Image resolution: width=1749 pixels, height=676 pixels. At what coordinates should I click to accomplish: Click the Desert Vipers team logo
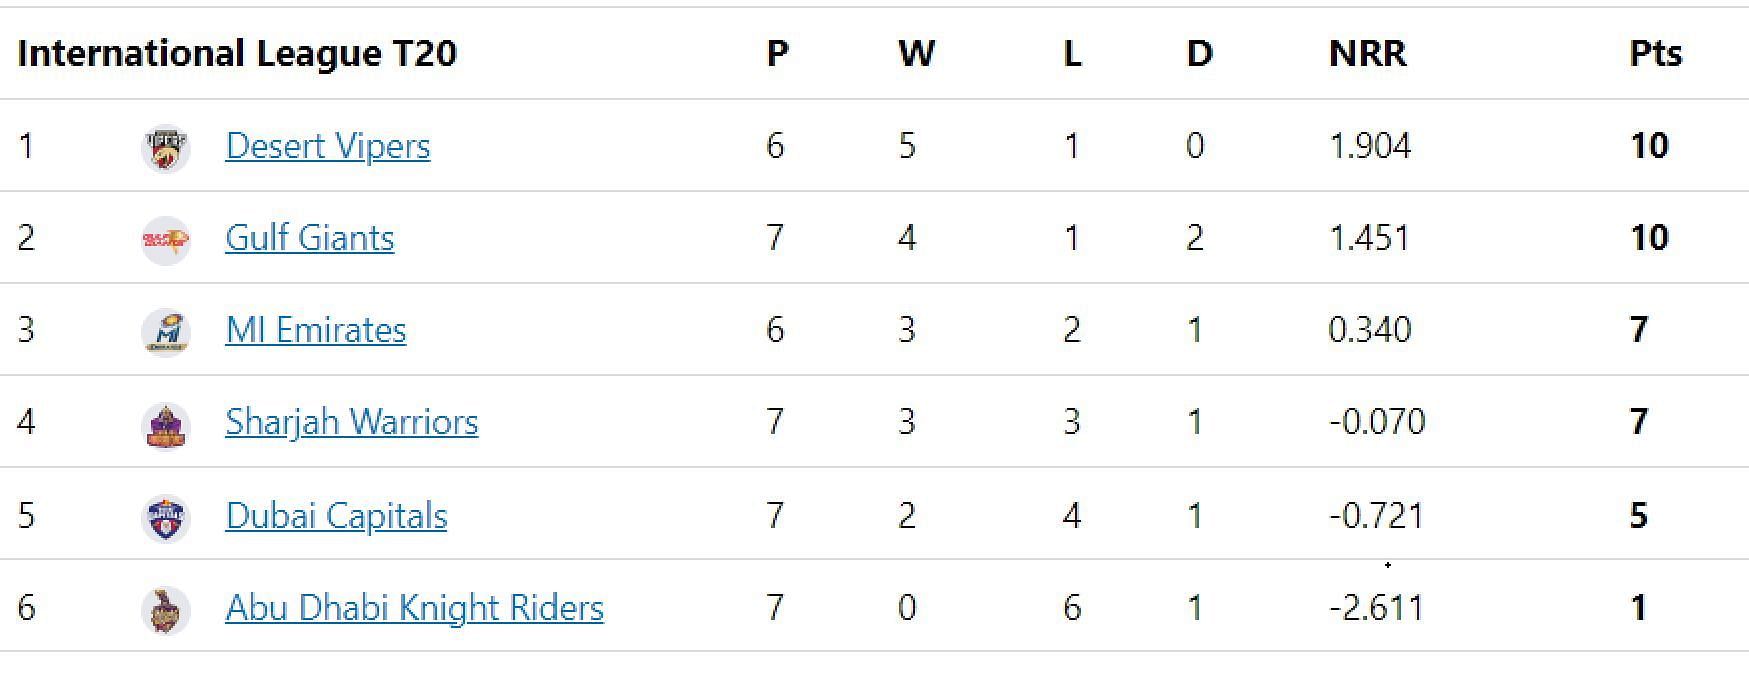(166, 148)
